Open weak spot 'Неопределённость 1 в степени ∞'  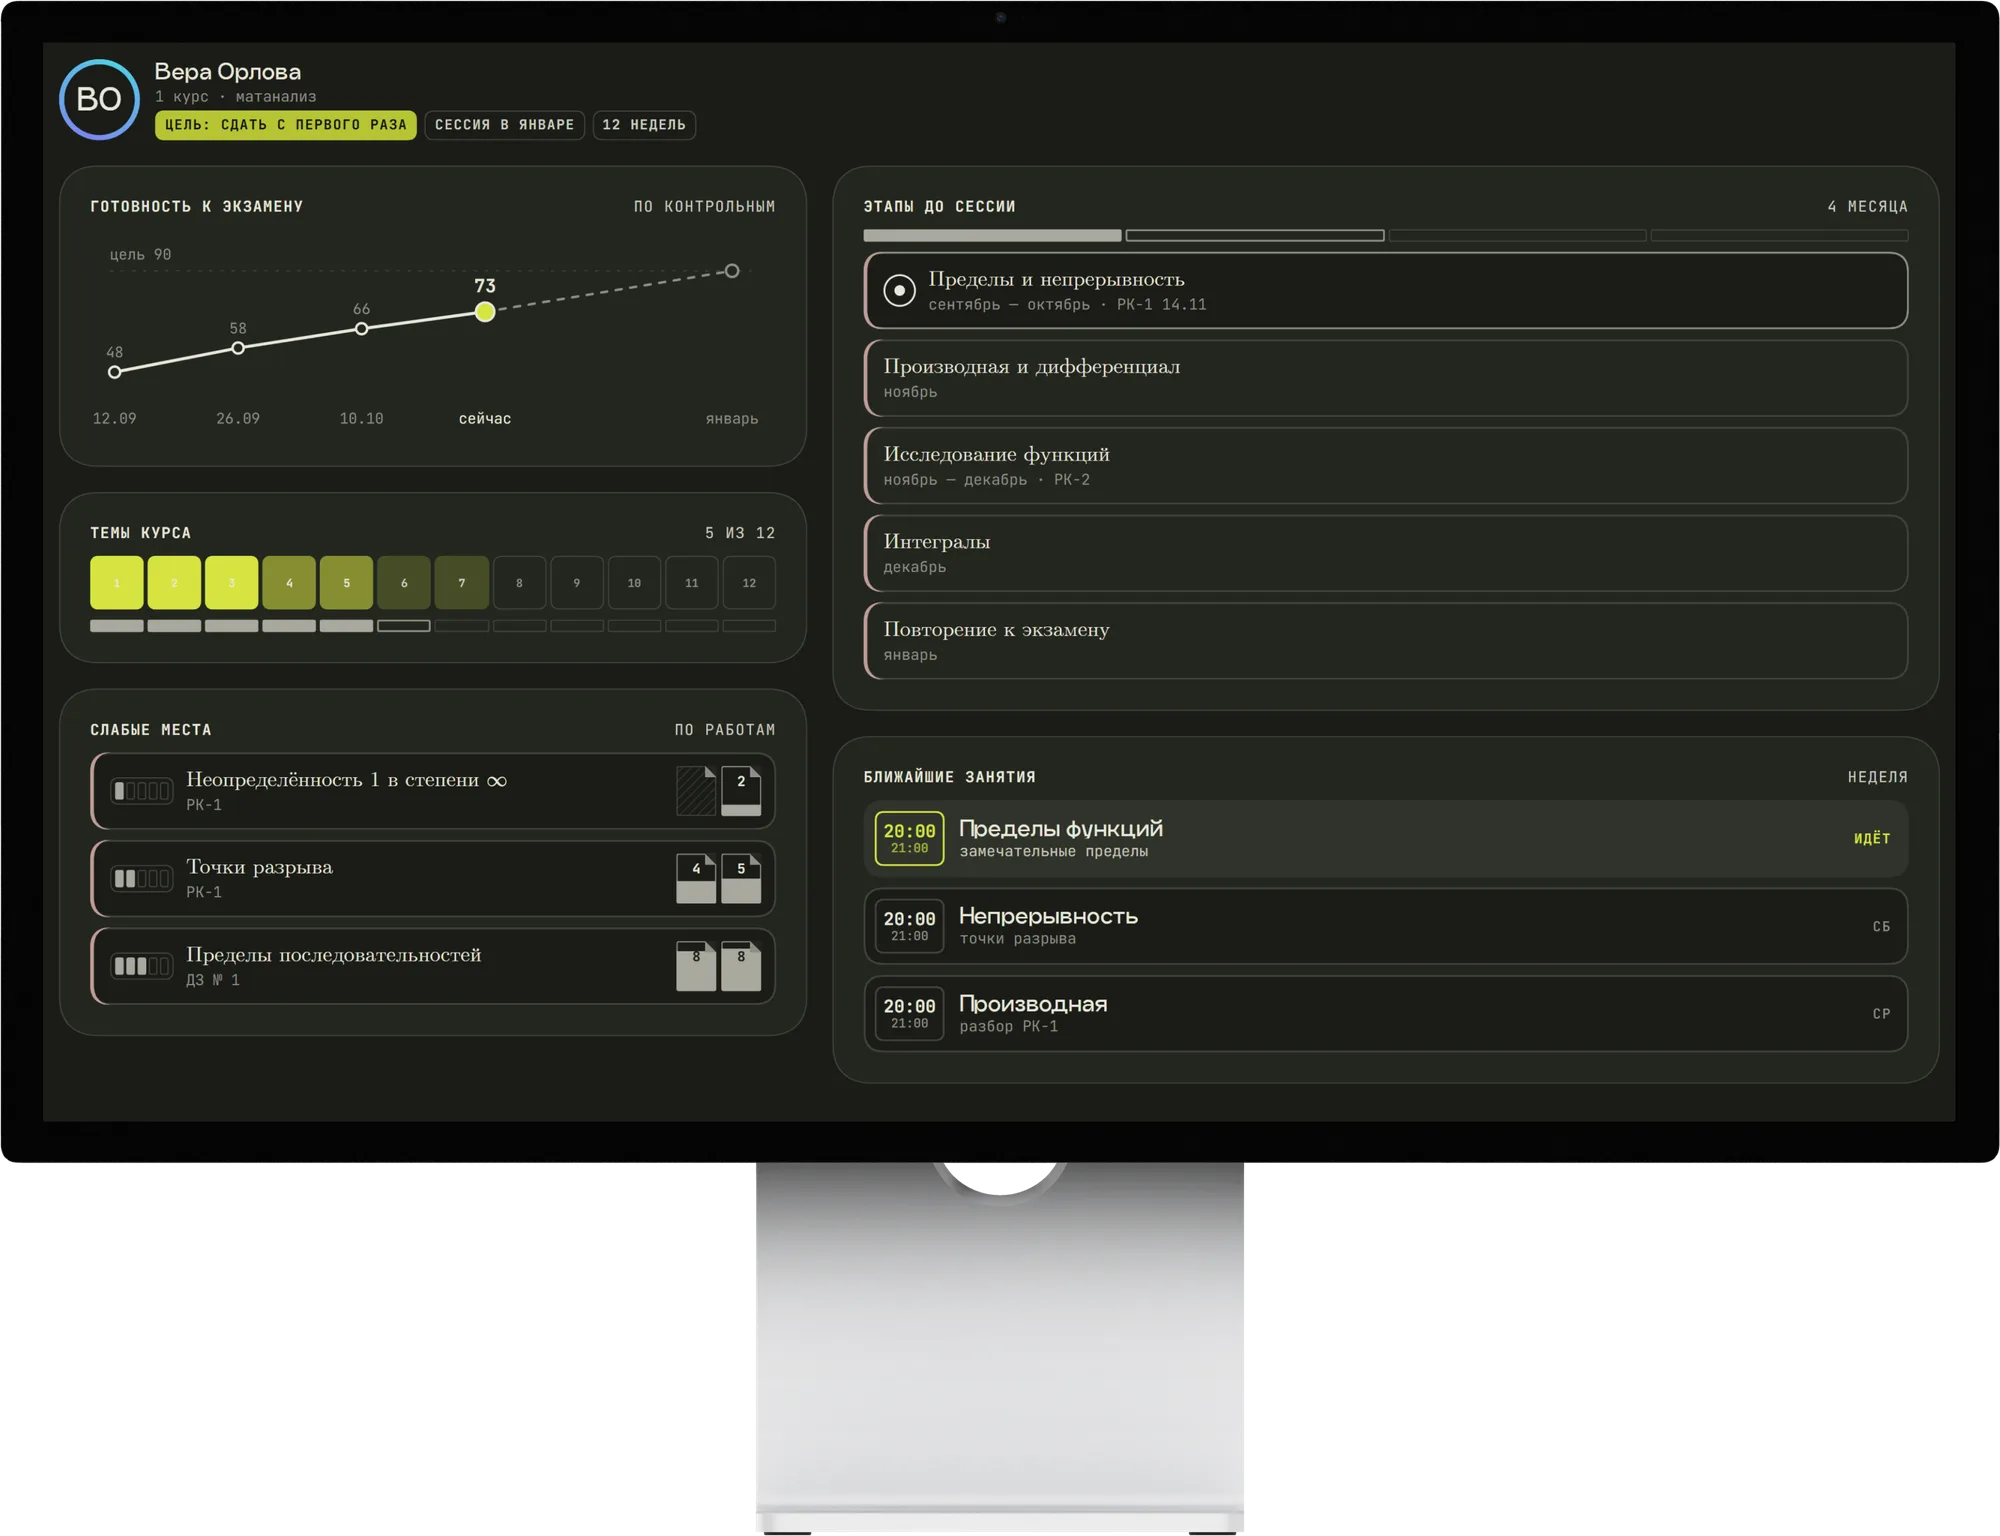pyautogui.click(x=433, y=791)
